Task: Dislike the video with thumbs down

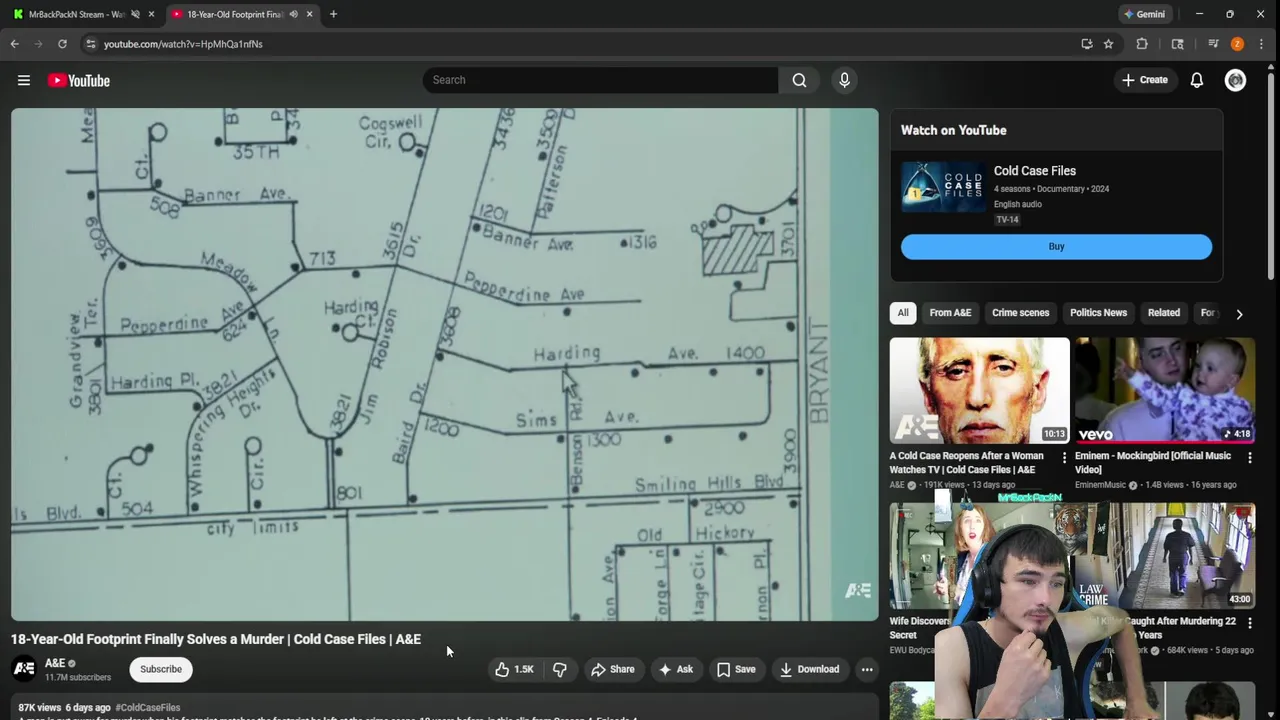Action: [560, 669]
